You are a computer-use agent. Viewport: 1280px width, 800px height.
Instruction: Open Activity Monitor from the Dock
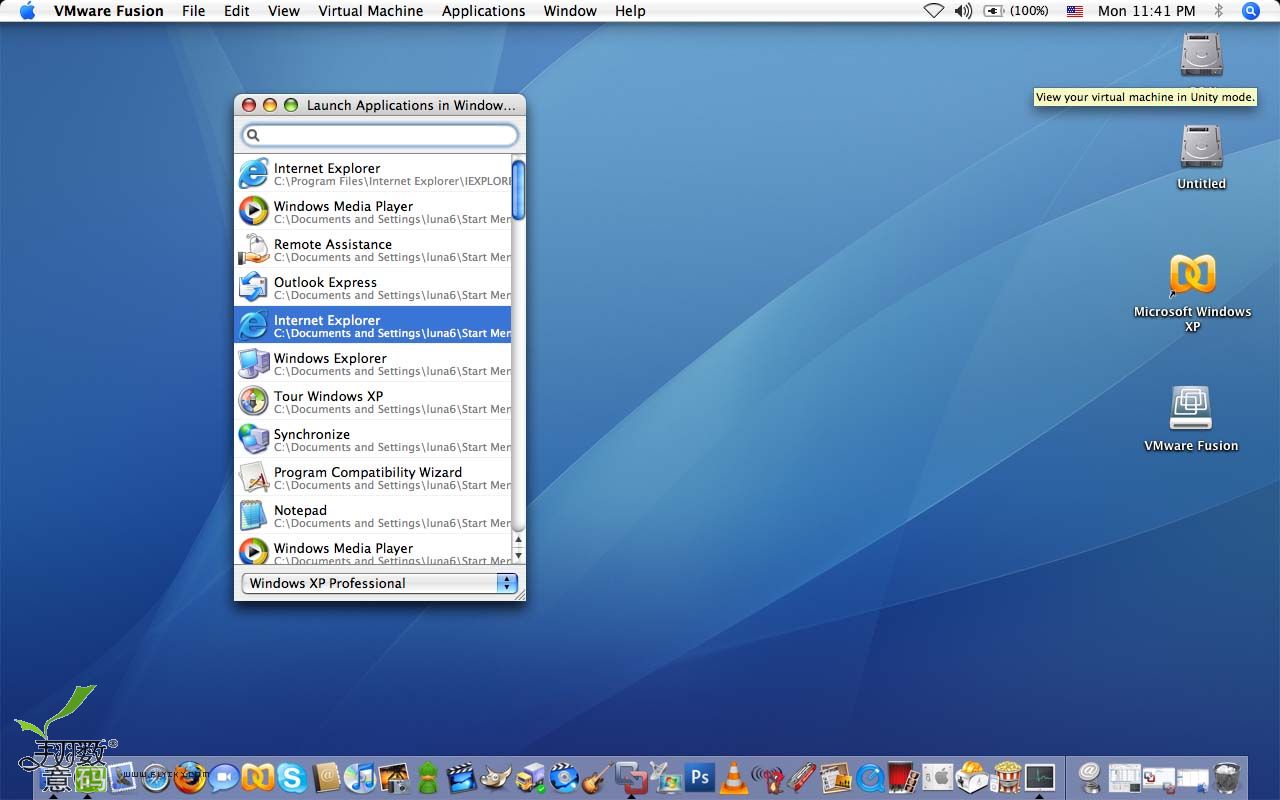pos(1040,778)
